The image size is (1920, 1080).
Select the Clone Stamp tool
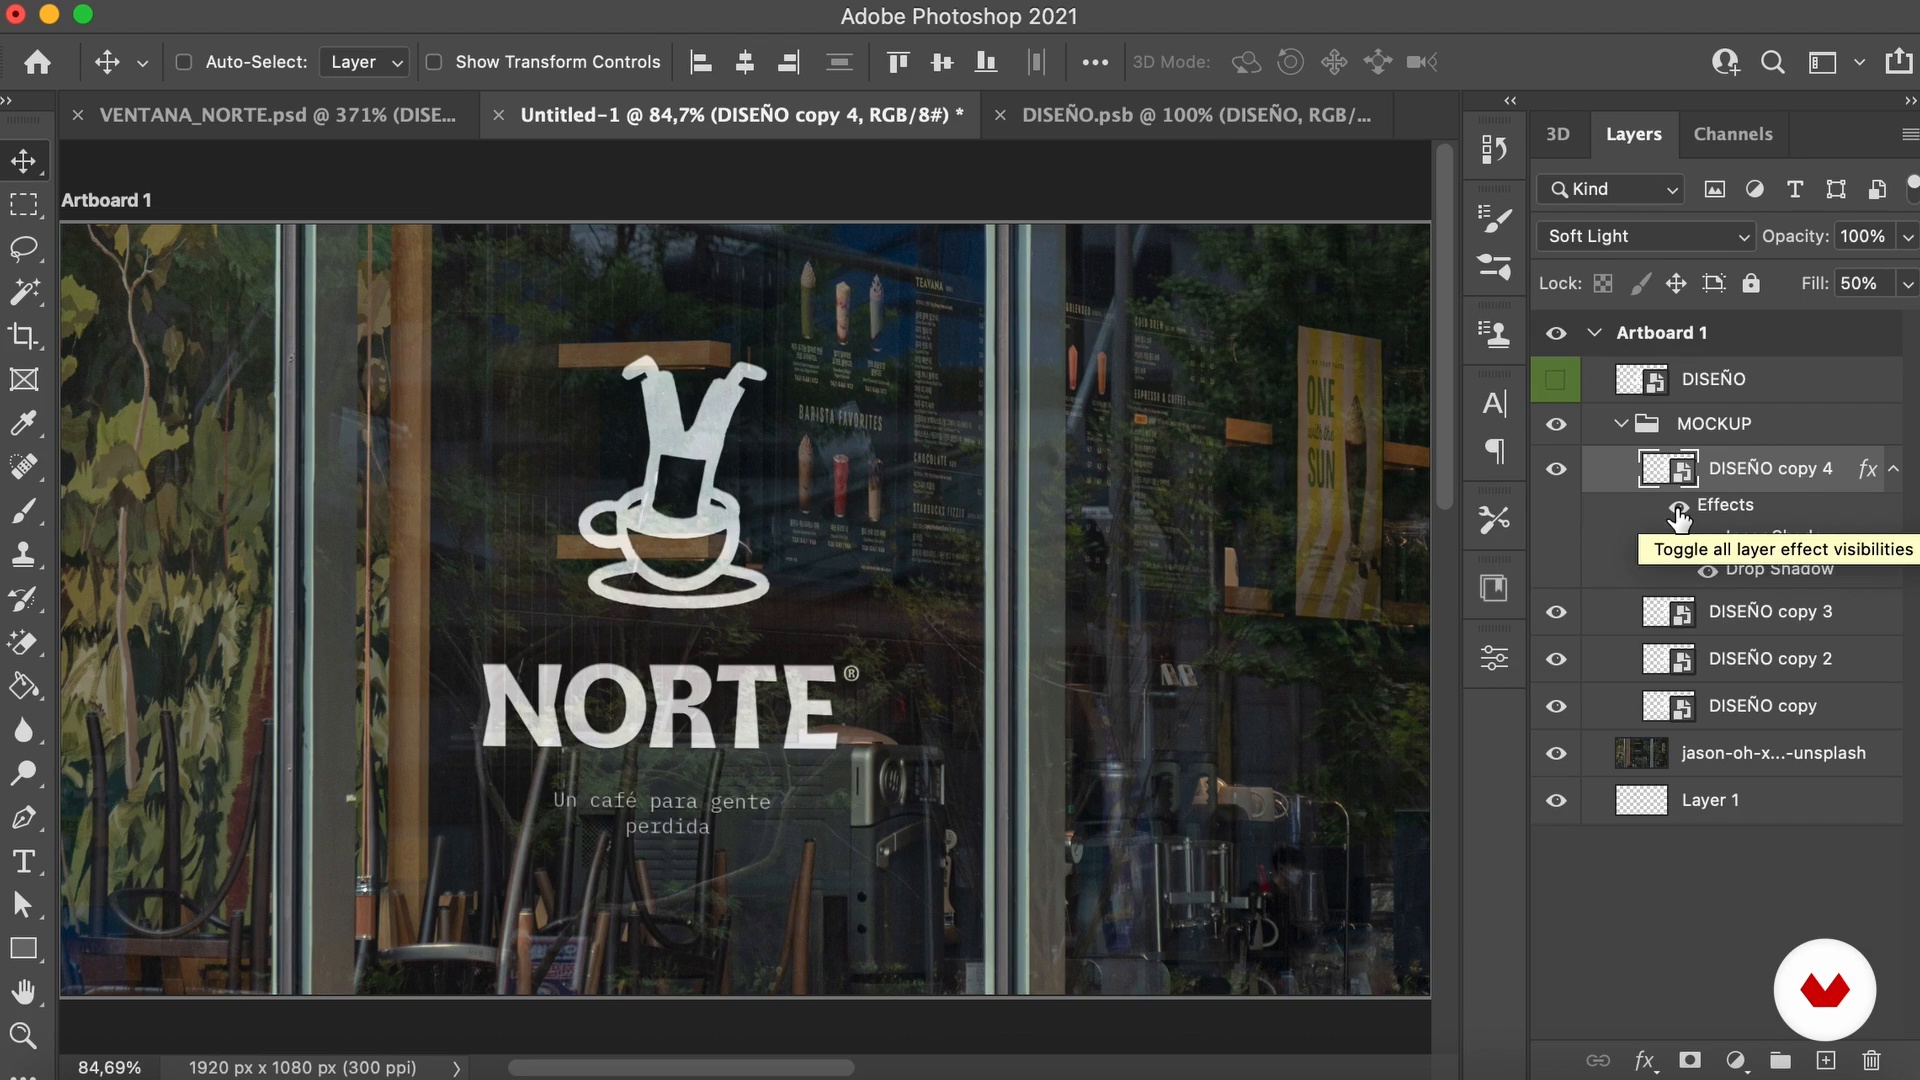pyautogui.click(x=23, y=555)
